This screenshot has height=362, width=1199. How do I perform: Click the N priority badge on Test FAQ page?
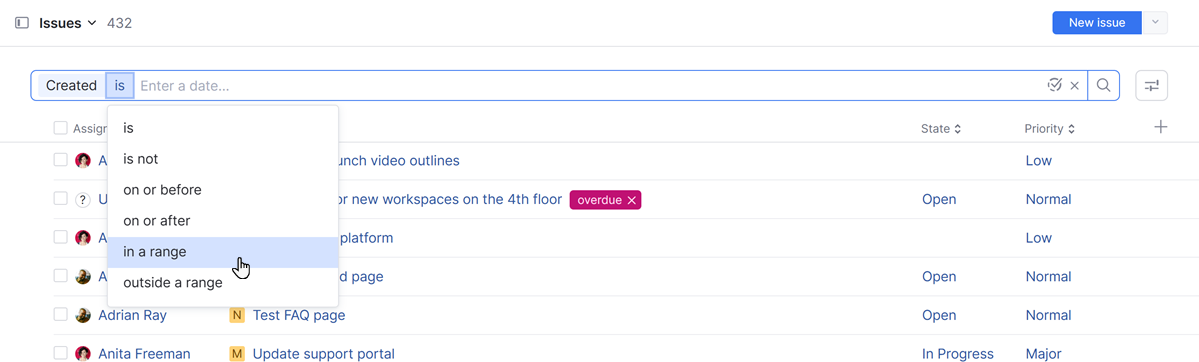click(236, 315)
